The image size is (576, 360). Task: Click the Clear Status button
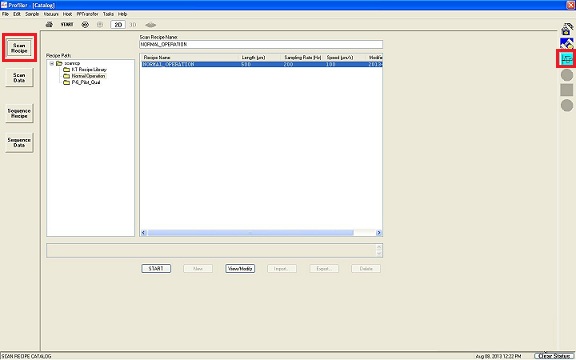554,356
